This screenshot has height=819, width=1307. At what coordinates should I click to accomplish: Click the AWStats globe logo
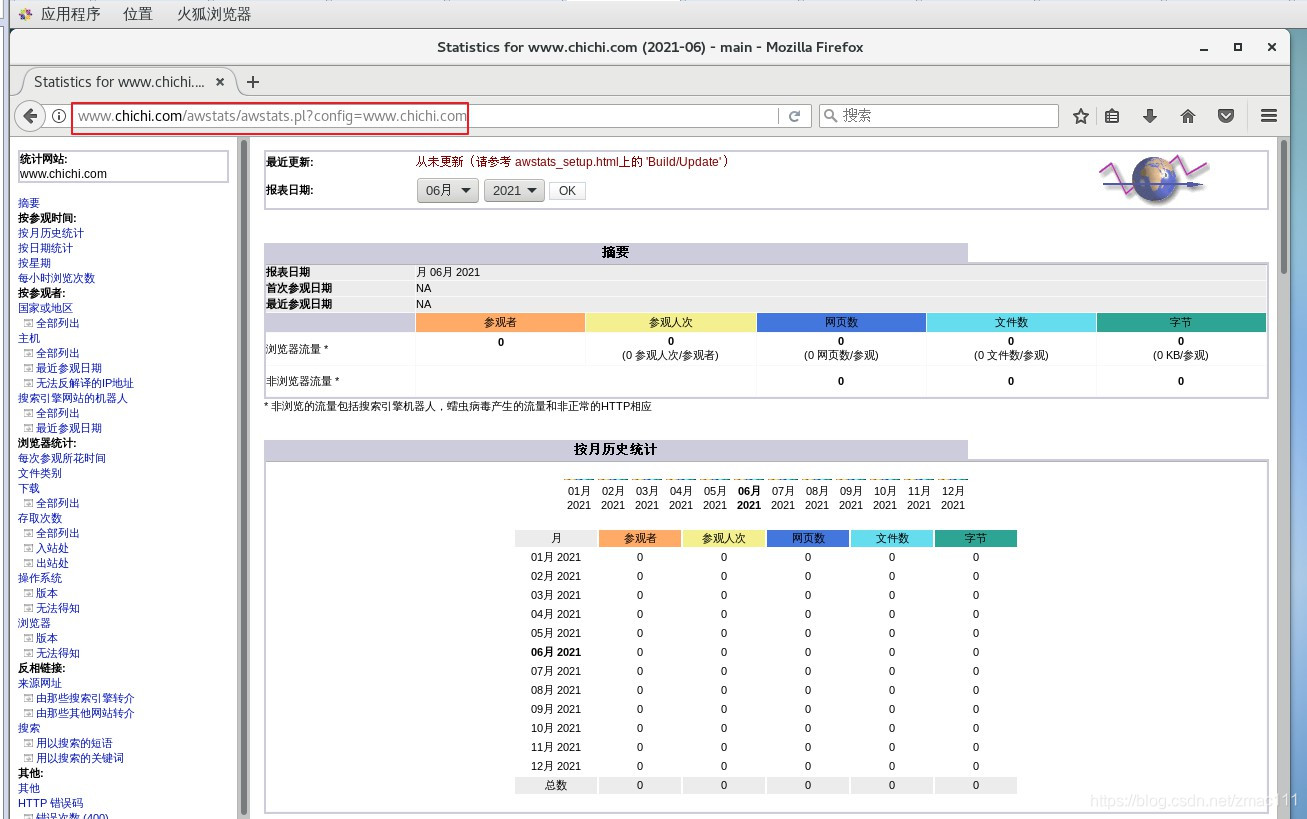click(x=1154, y=179)
